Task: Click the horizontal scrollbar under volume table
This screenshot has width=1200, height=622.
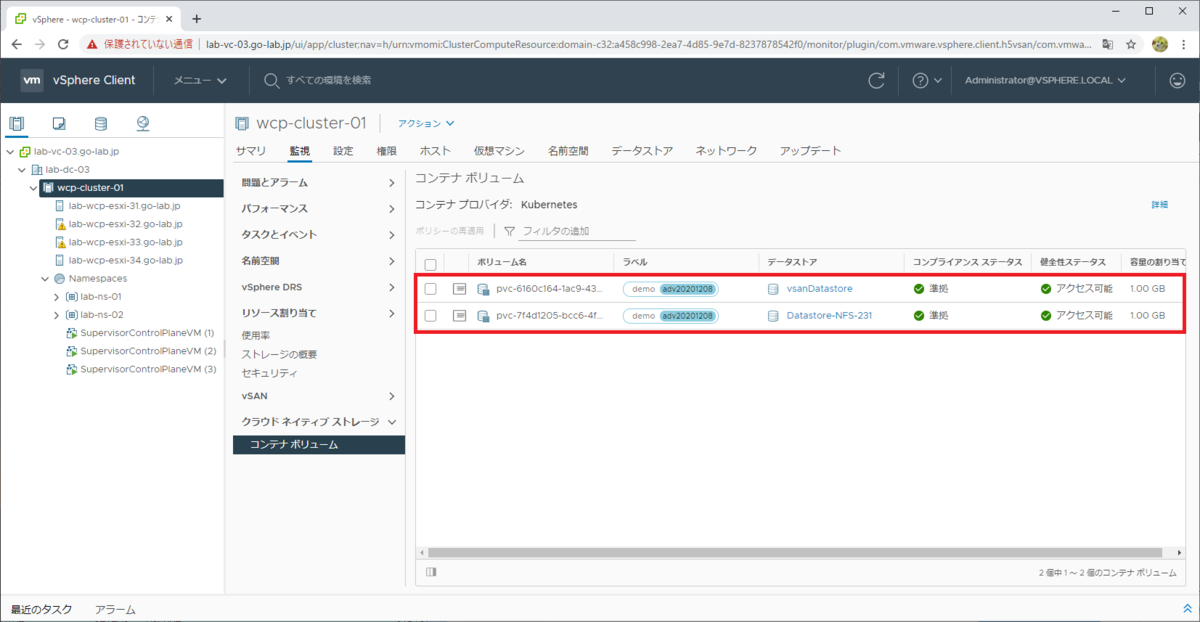Action: point(795,552)
